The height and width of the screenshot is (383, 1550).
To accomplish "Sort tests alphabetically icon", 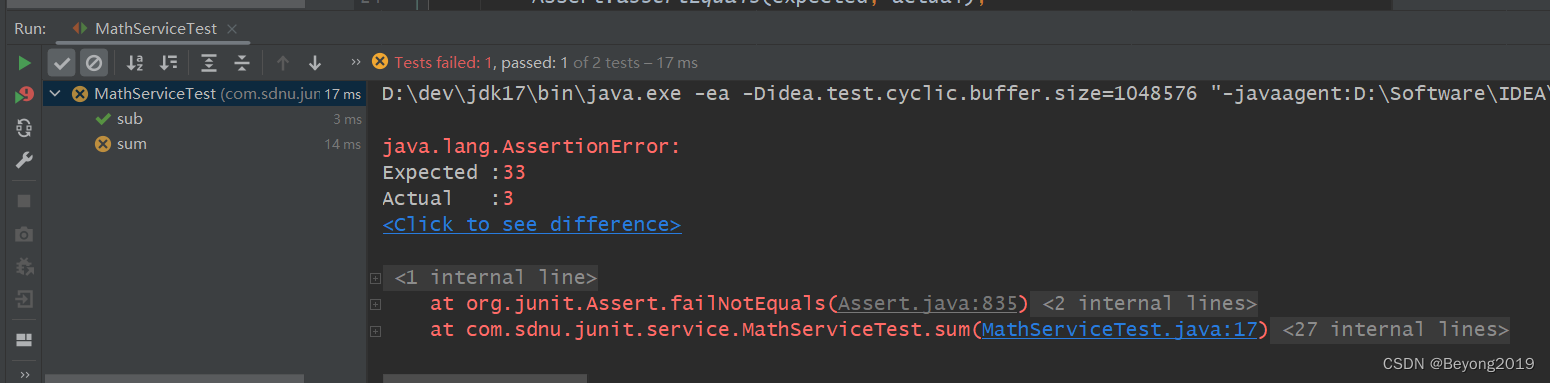I will [x=136, y=63].
